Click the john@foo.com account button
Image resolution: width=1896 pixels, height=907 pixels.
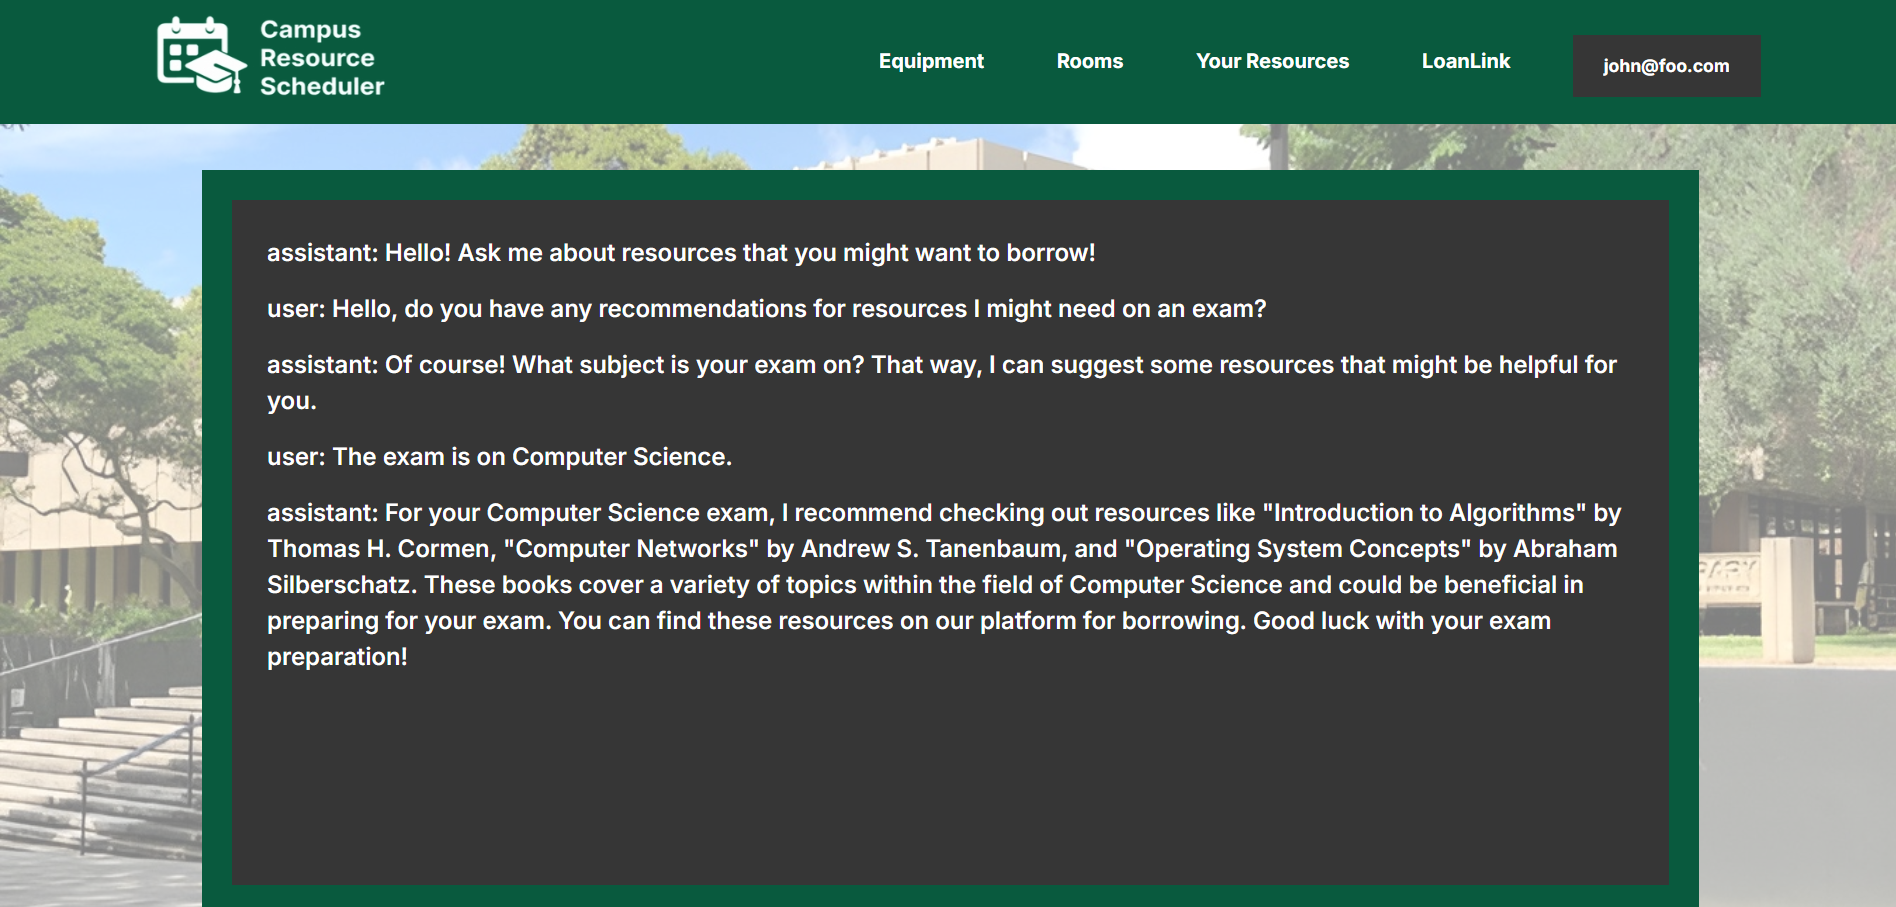[1666, 66]
